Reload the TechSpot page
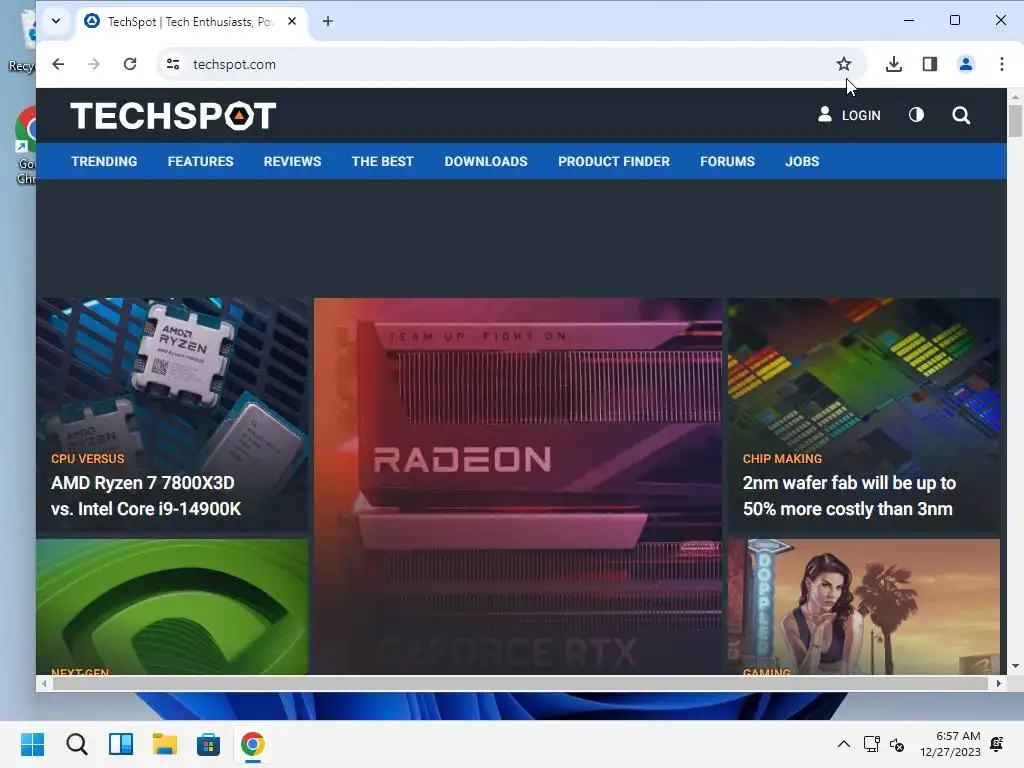Image resolution: width=1024 pixels, height=768 pixels. pos(130,64)
